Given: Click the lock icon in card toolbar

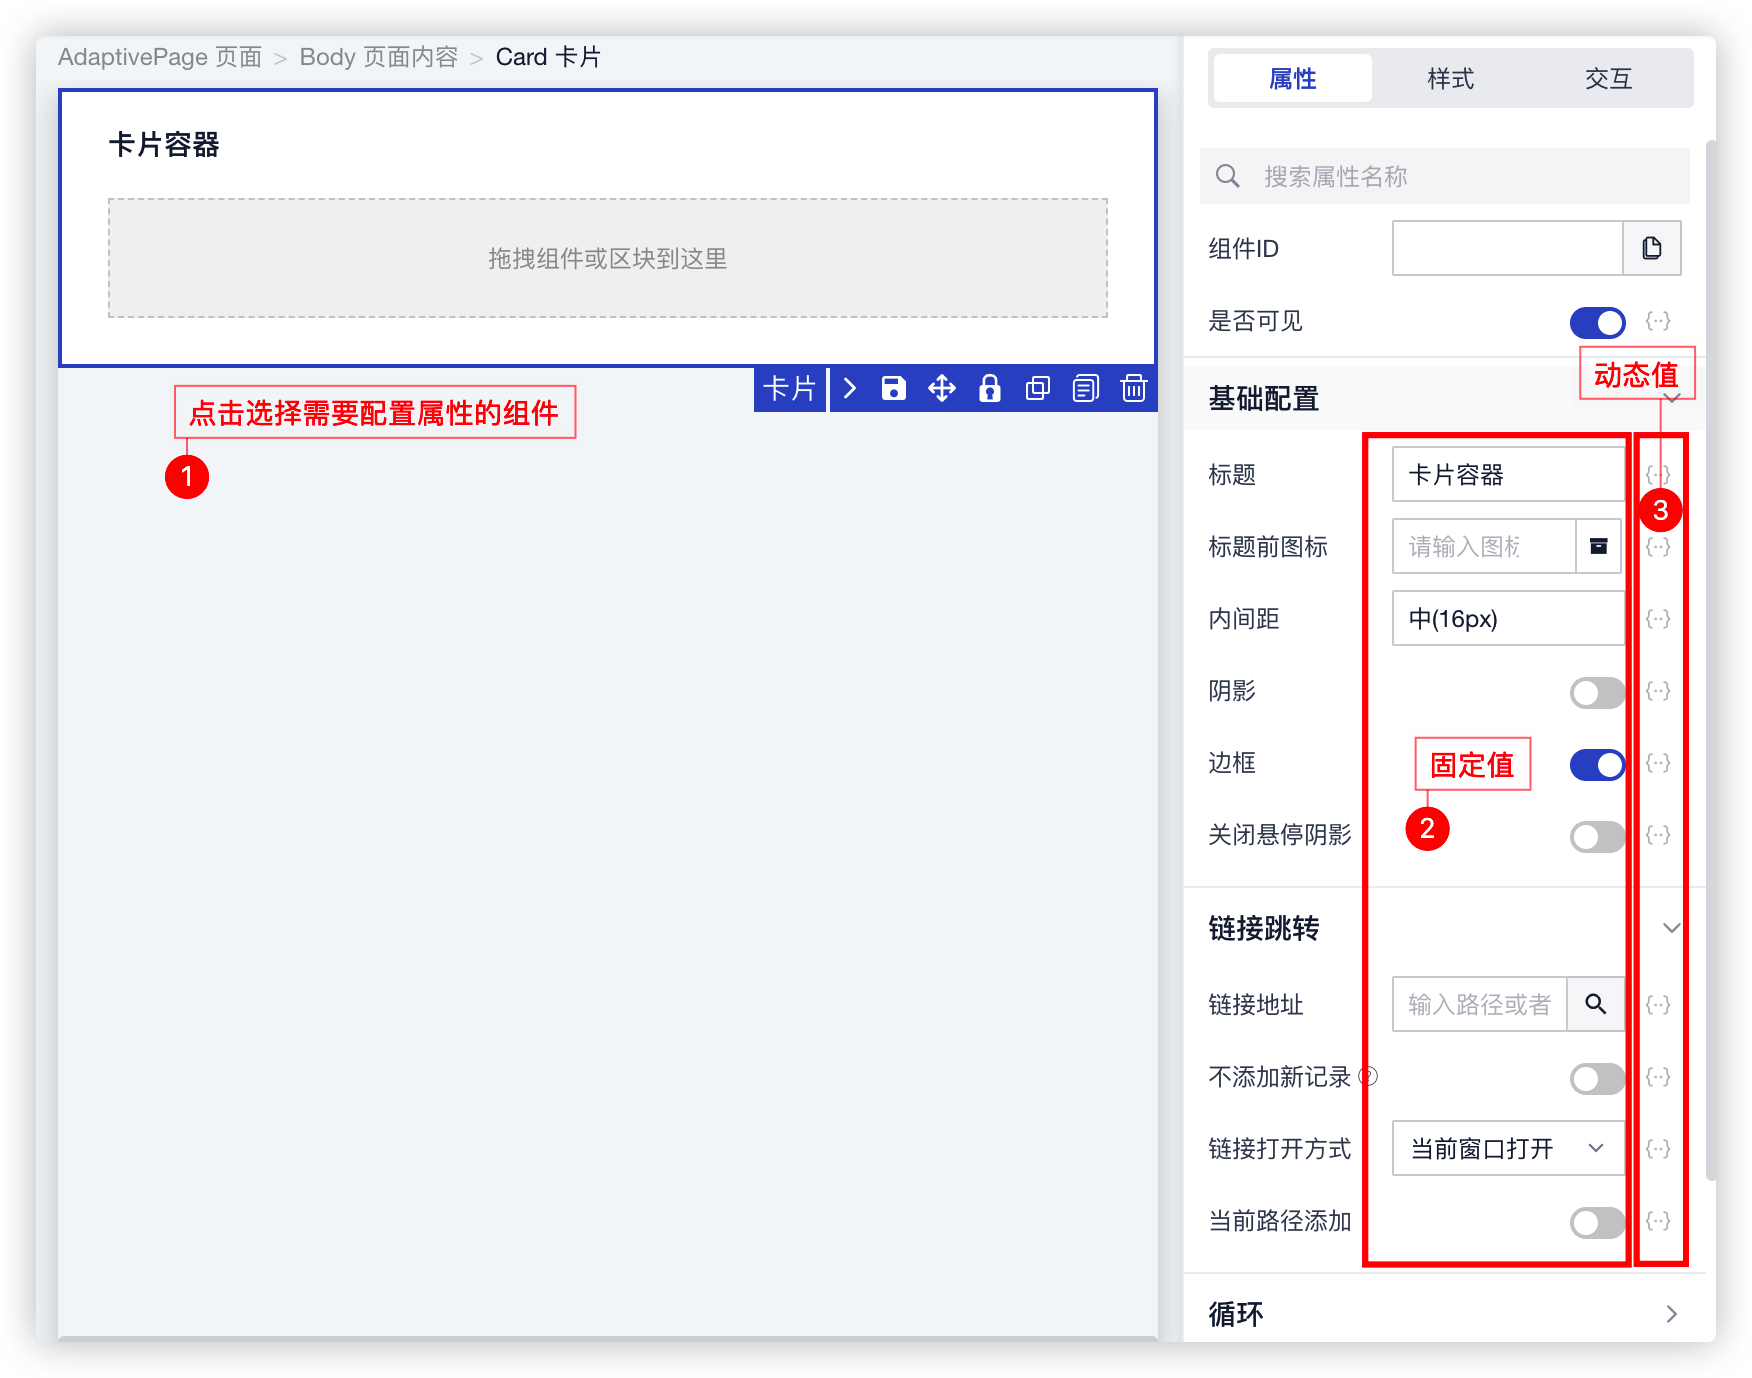Looking at the screenshot, I should pos(989,389).
